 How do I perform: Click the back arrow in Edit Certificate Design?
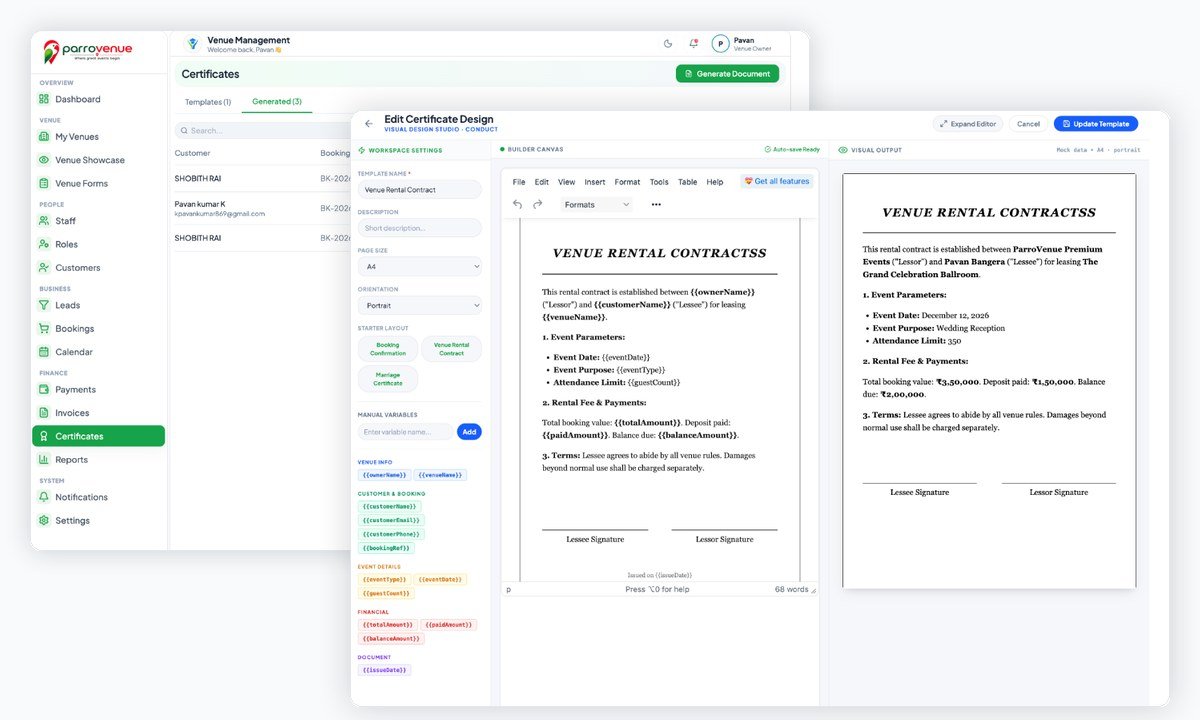[368, 124]
